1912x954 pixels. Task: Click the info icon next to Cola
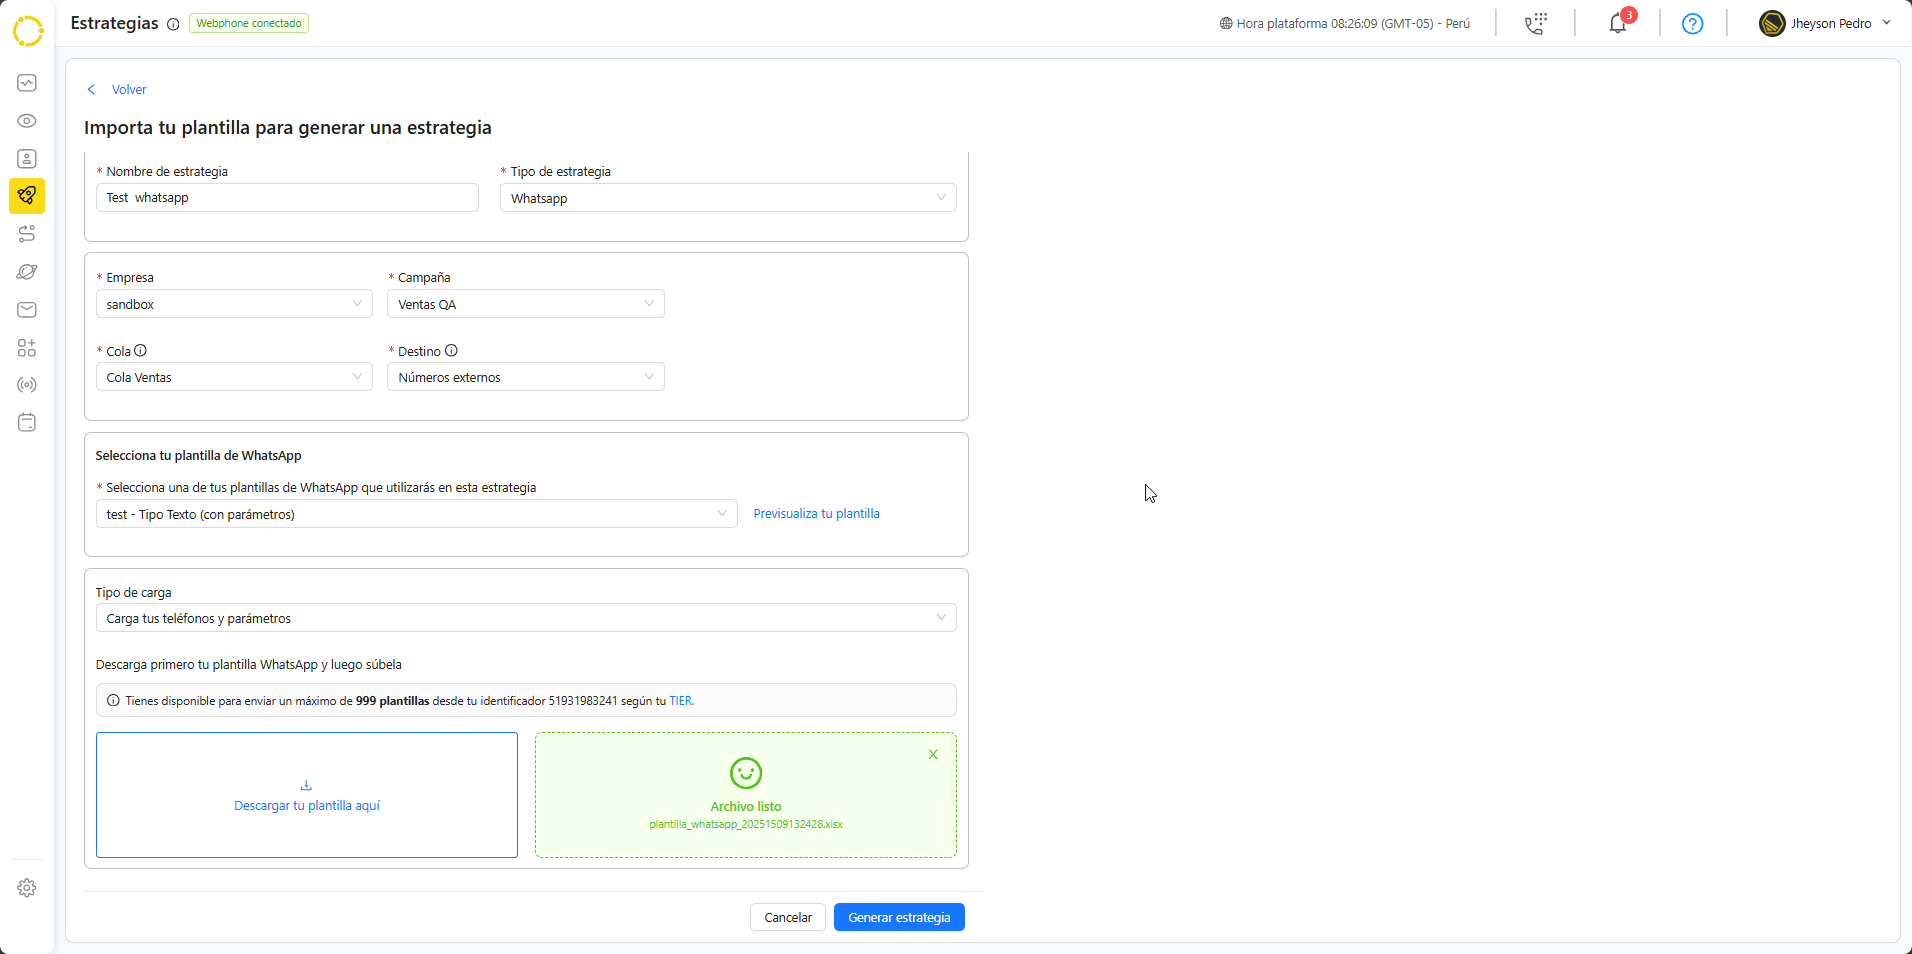pos(141,351)
